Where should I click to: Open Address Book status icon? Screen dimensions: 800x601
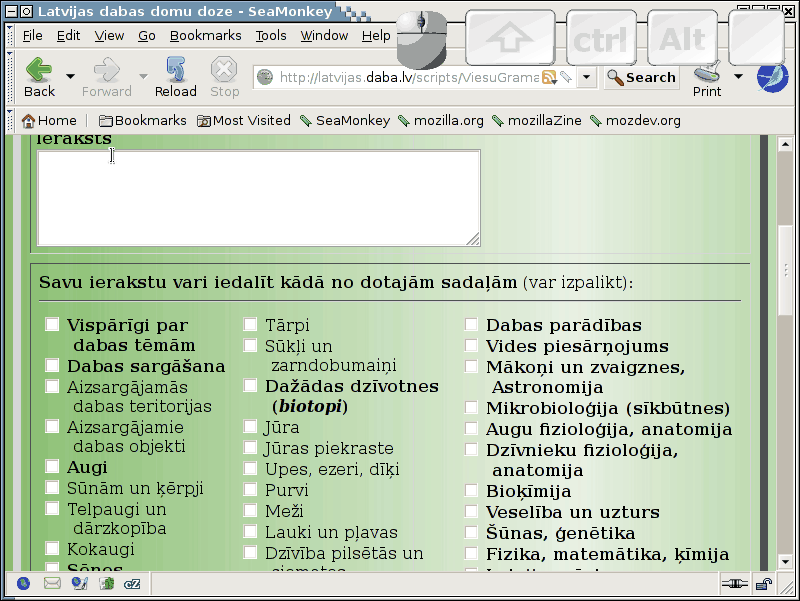pos(107,584)
